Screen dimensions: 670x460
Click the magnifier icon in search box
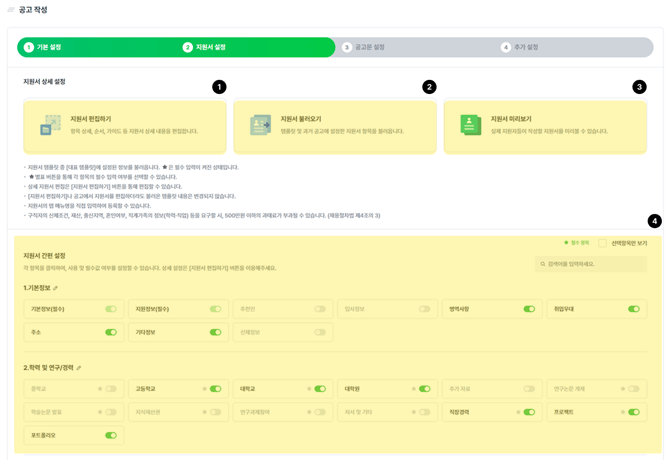(x=543, y=265)
